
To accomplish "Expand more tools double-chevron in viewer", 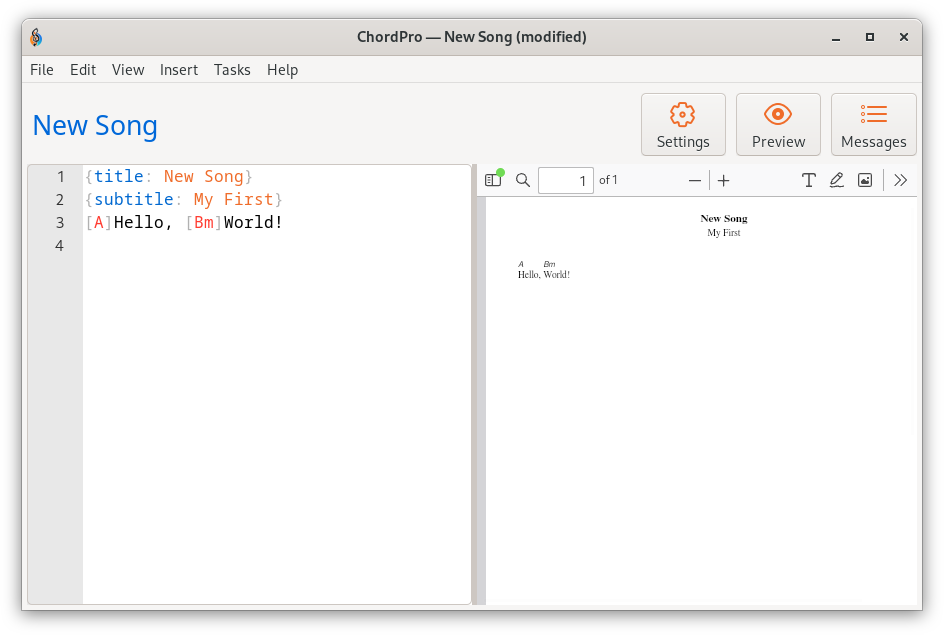I will coord(900,180).
